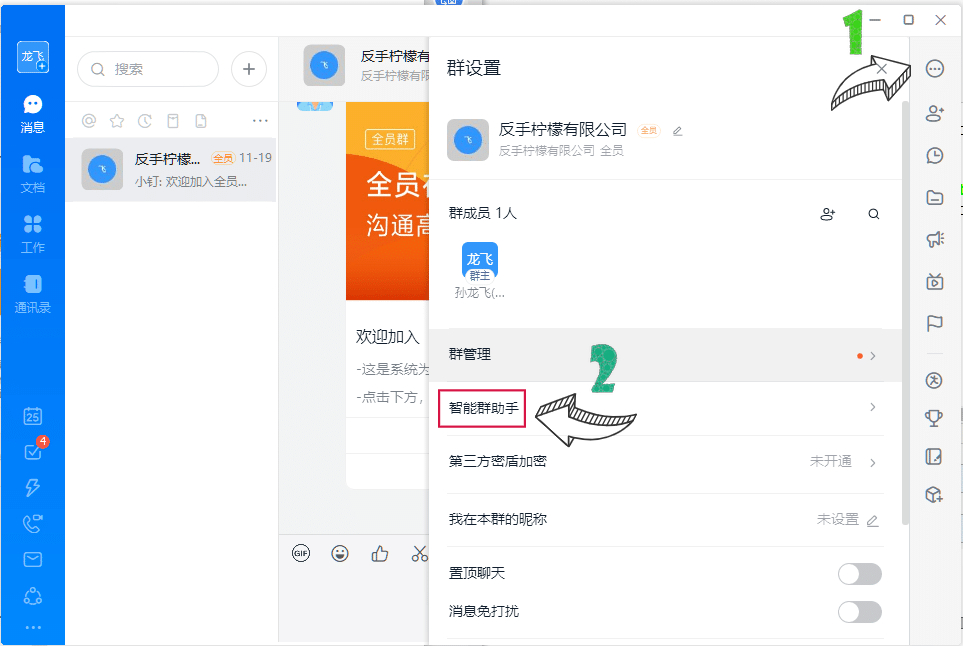Screen dimensions: 963x646
Task: Click the note edit icon in right toolbar
Action: 934,456
